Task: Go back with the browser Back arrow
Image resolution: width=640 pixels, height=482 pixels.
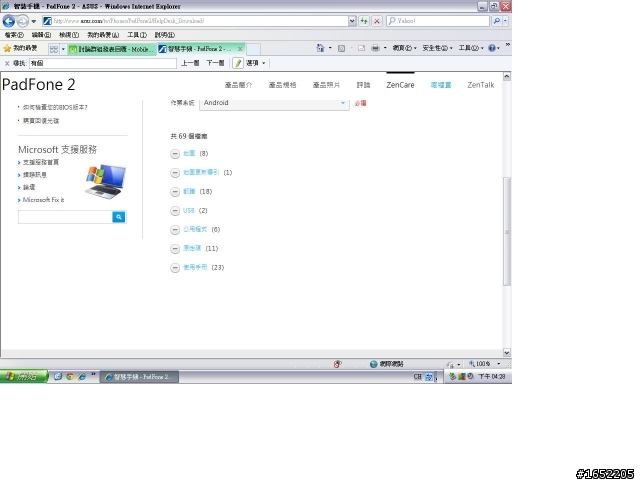Action: (9, 21)
